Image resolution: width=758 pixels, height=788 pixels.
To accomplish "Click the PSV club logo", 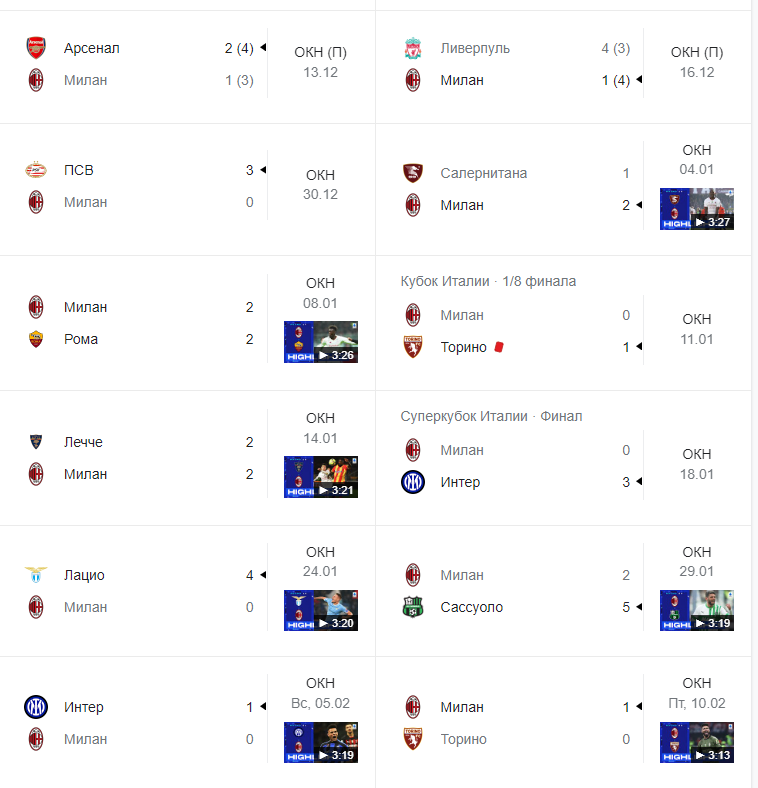I will coord(36,170).
